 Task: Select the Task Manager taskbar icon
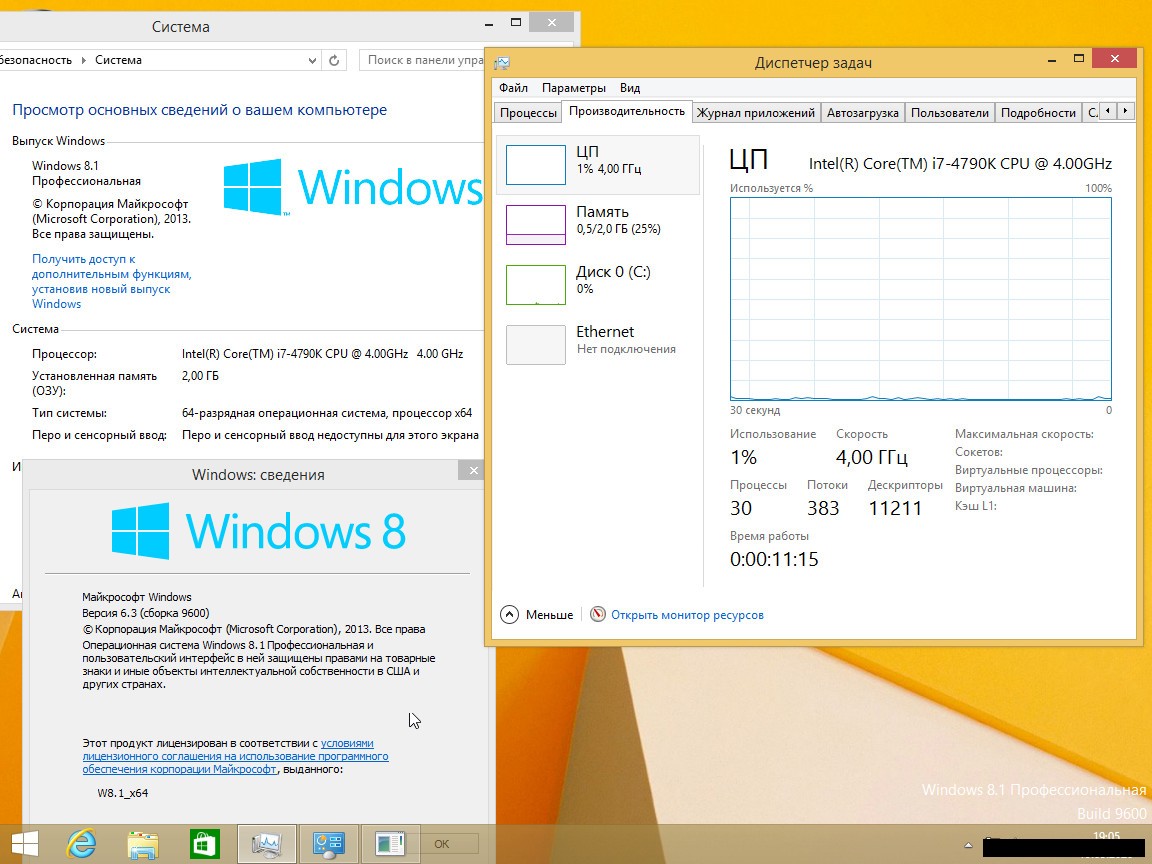pyautogui.click(x=267, y=844)
